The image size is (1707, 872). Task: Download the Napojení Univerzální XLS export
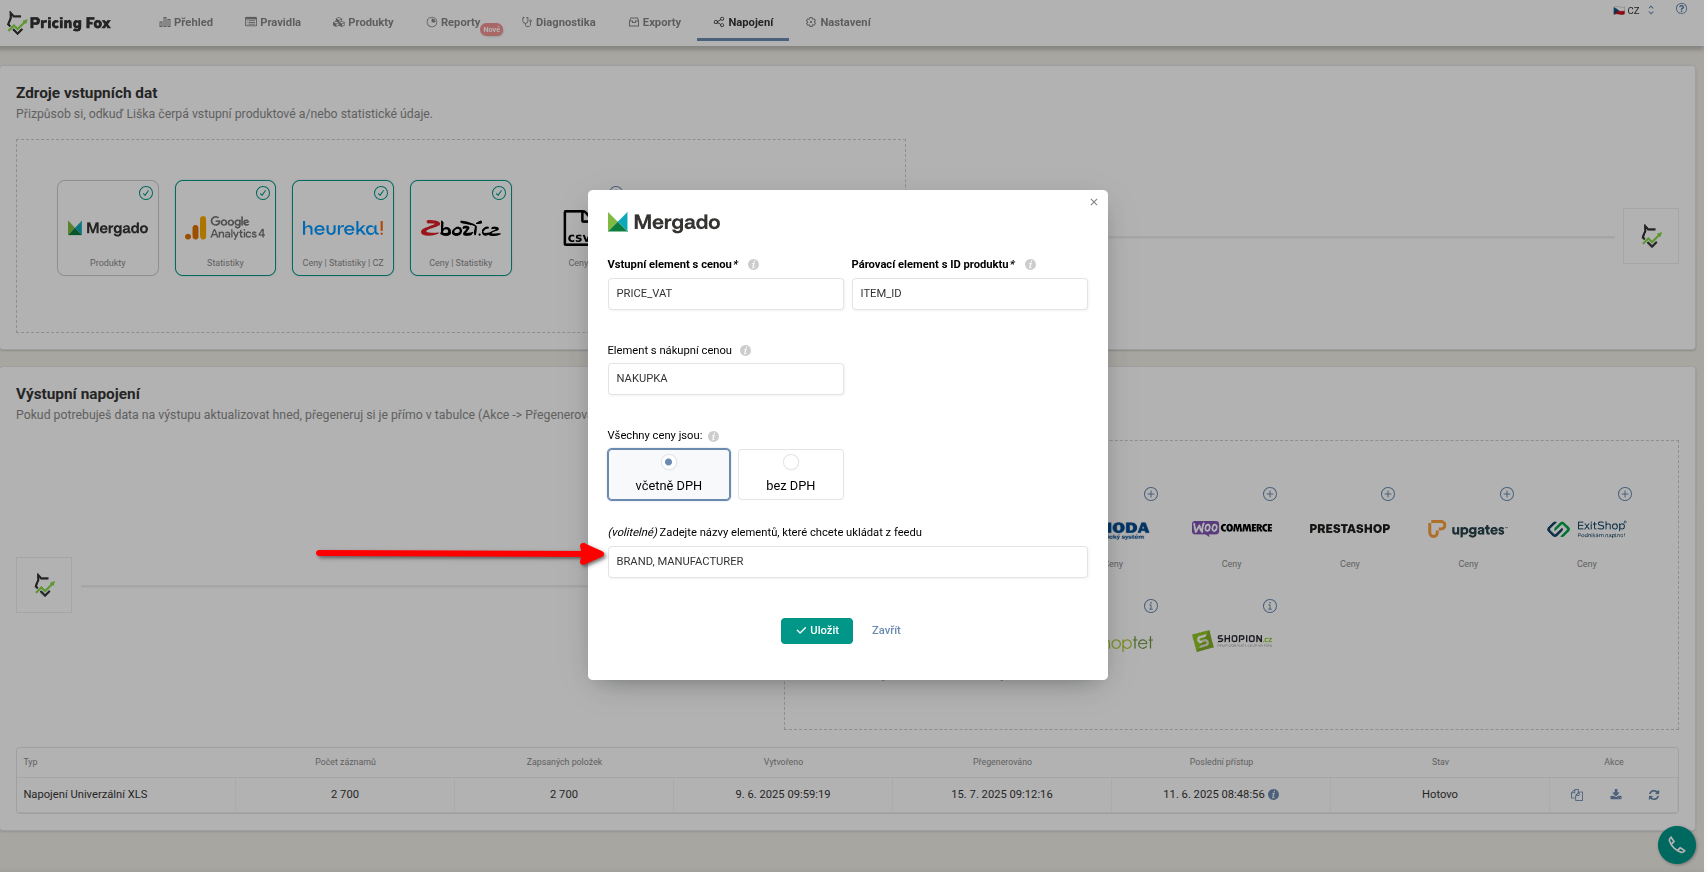[x=1615, y=795]
